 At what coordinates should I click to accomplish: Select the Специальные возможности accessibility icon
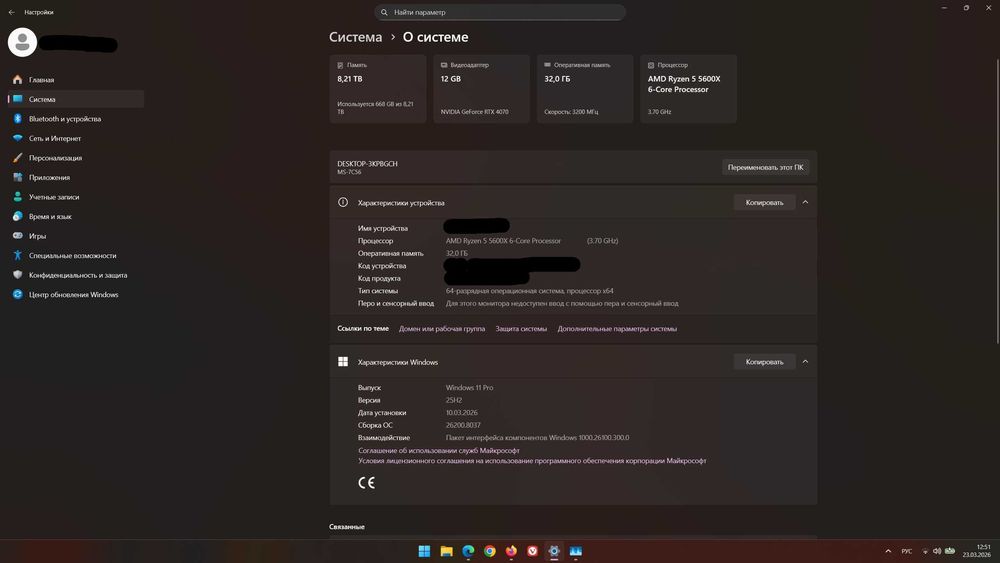click(x=17, y=256)
